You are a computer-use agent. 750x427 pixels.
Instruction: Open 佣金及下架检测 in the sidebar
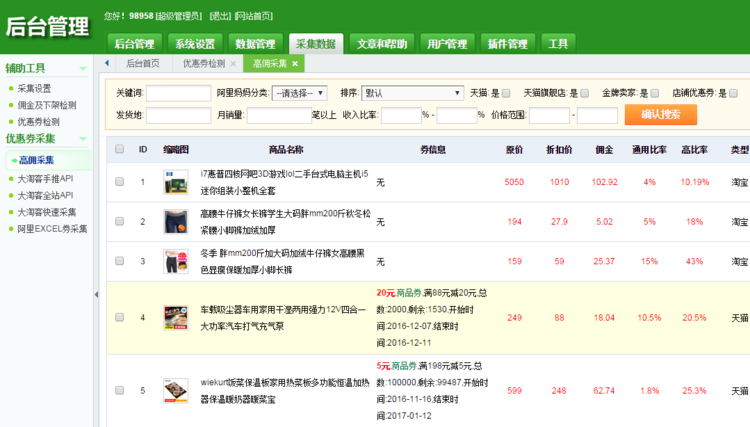coord(47,105)
